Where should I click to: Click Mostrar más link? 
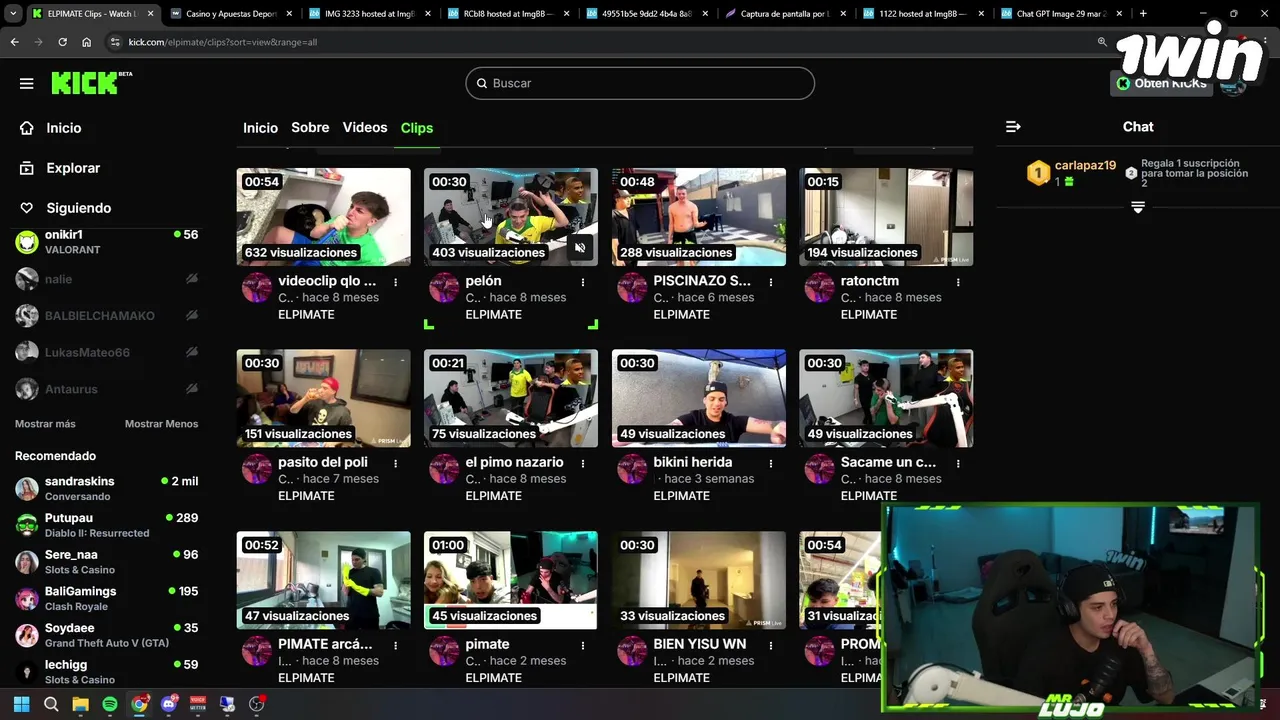tap(45, 424)
